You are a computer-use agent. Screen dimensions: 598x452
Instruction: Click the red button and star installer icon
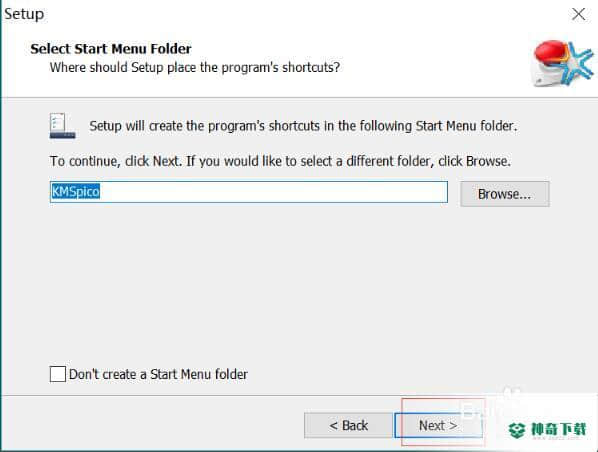pos(562,63)
